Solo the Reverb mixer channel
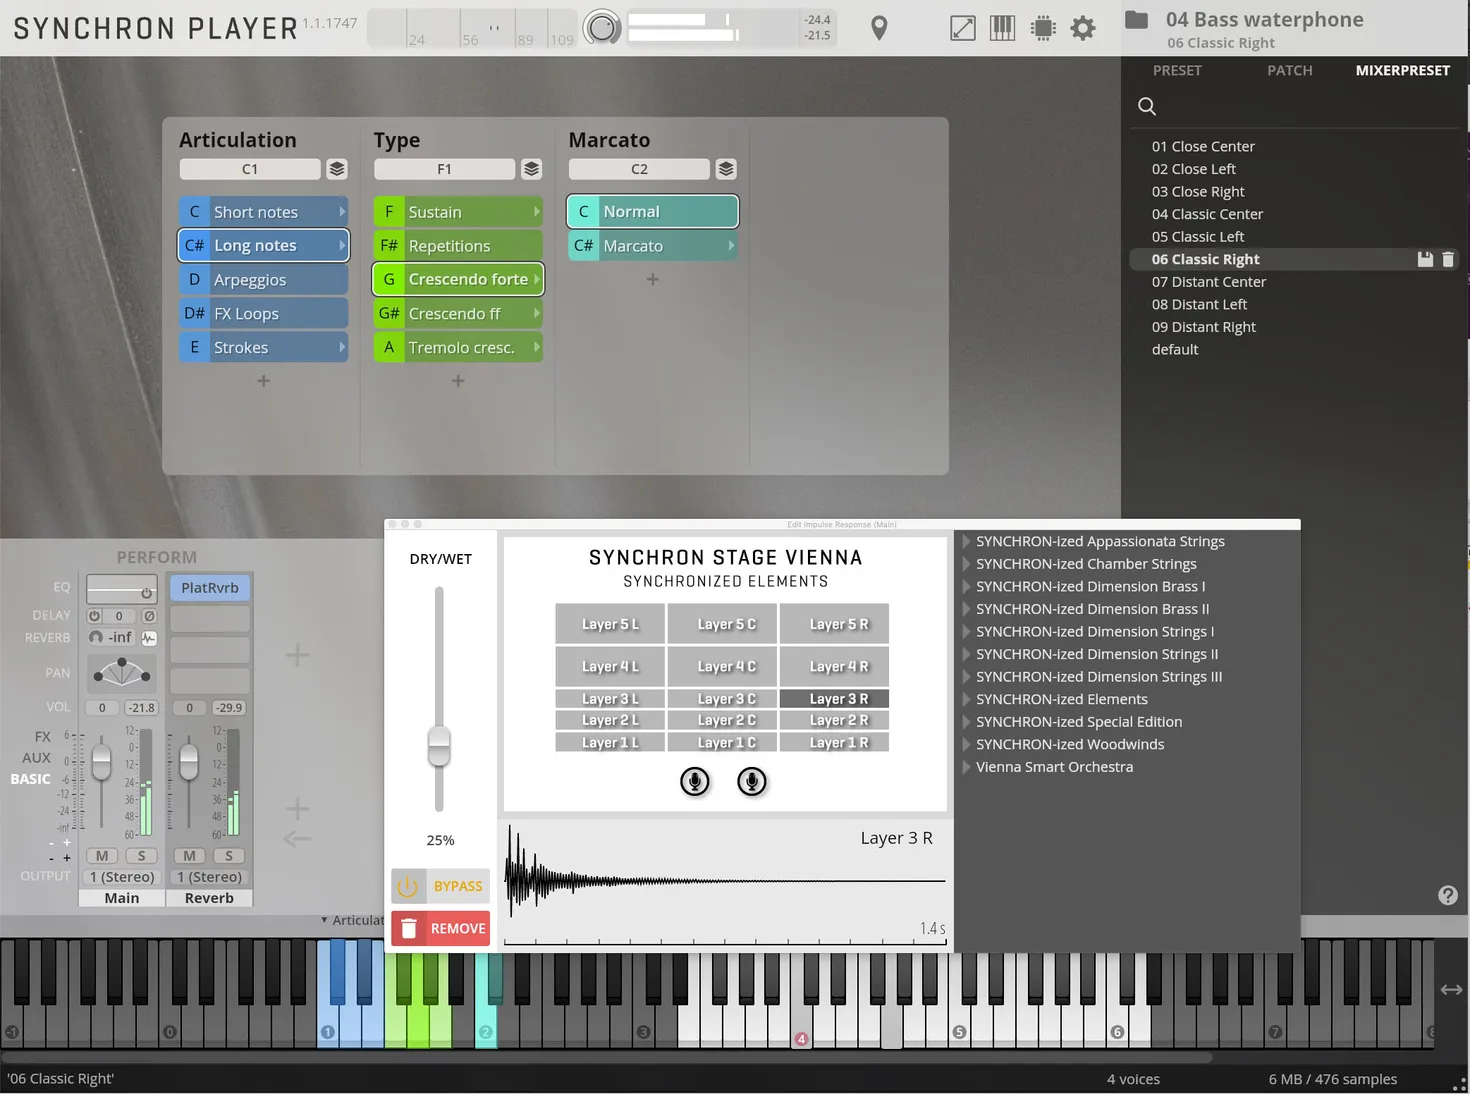The width and height of the screenshot is (1470, 1094). tap(229, 856)
